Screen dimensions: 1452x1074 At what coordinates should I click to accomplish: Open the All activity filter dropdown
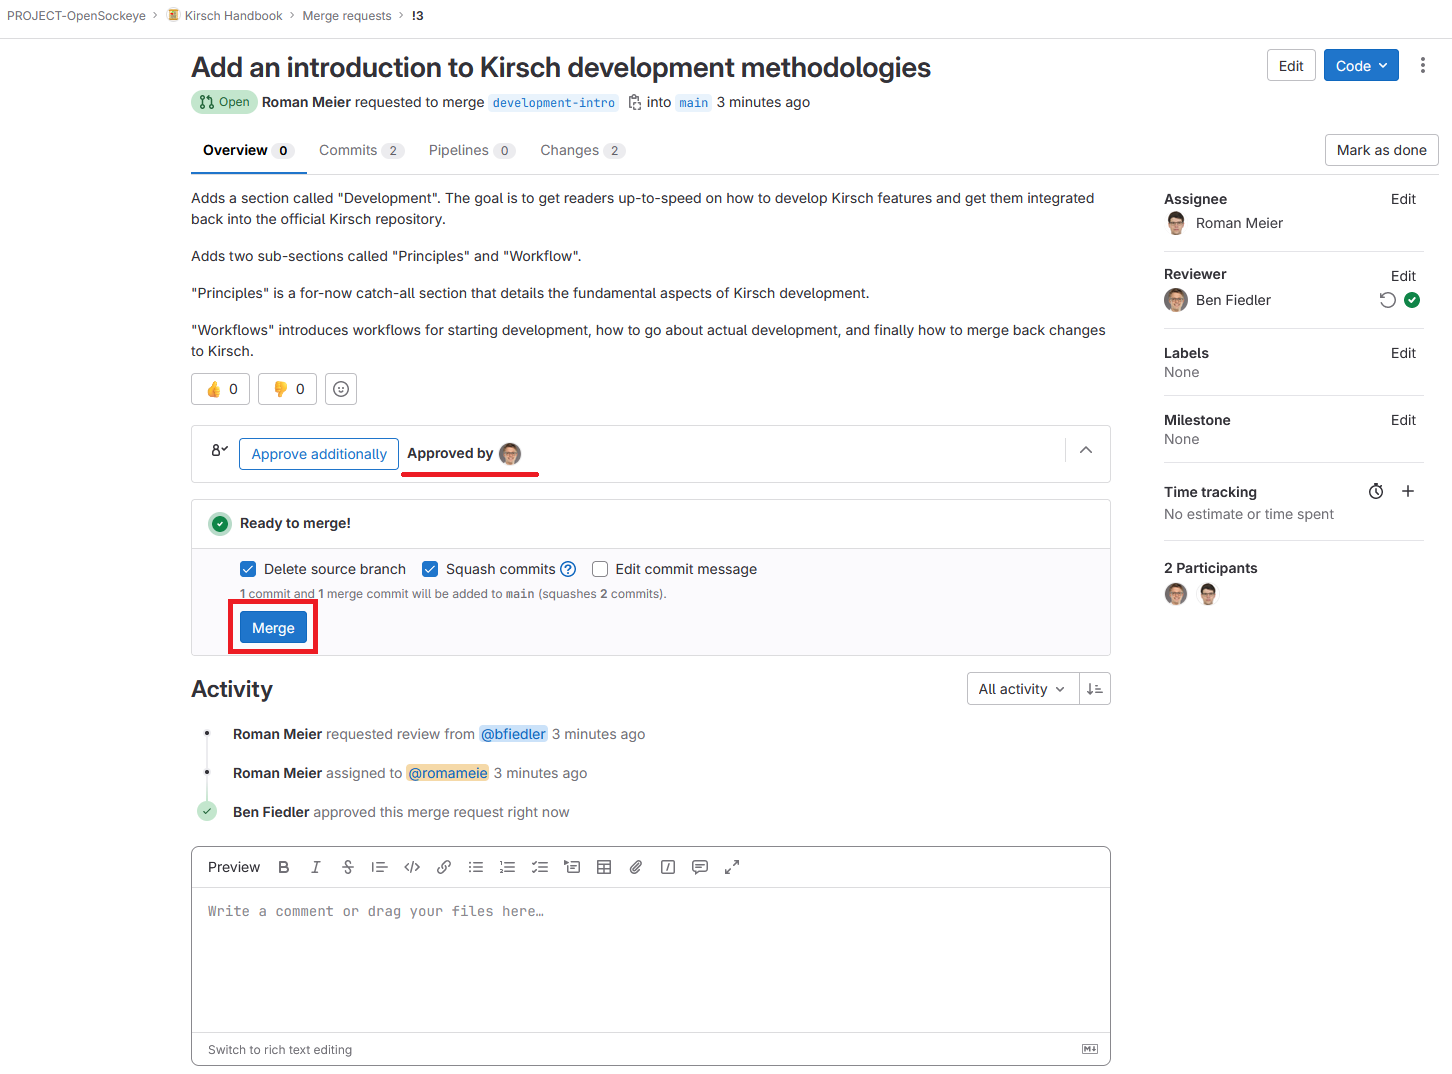pyautogui.click(x=1023, y=689)
